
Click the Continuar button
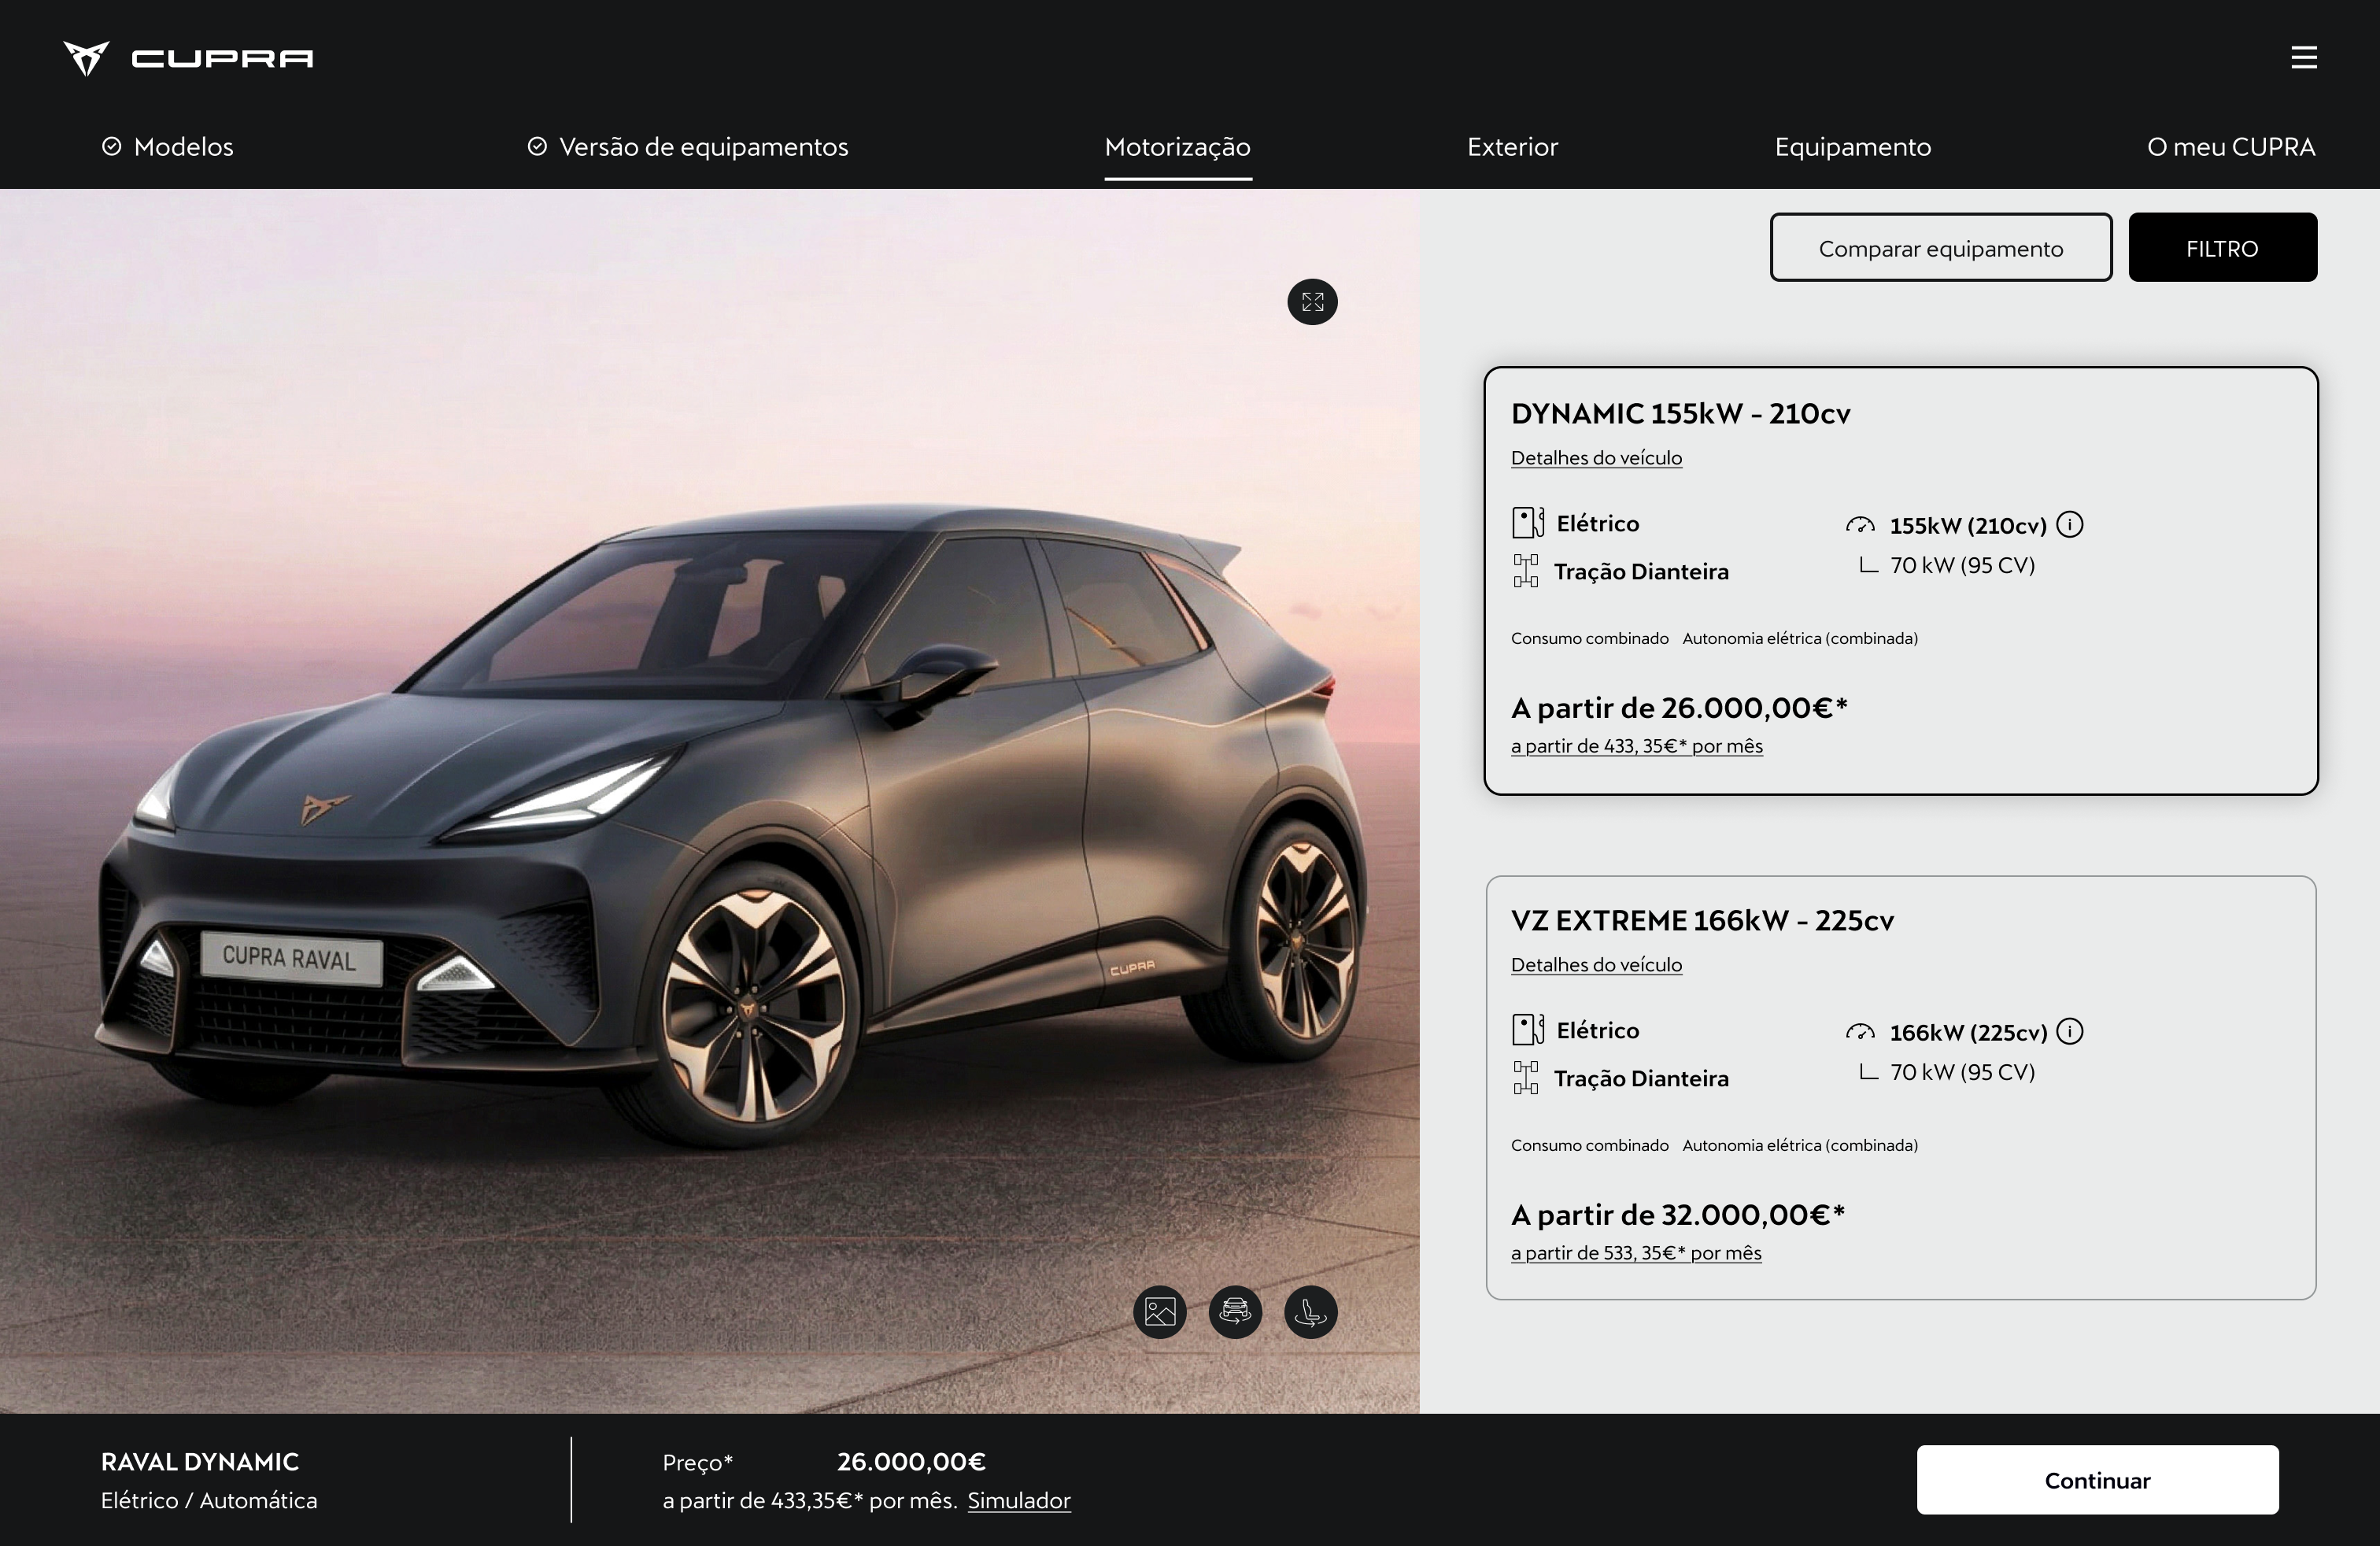[2097, 1480]
